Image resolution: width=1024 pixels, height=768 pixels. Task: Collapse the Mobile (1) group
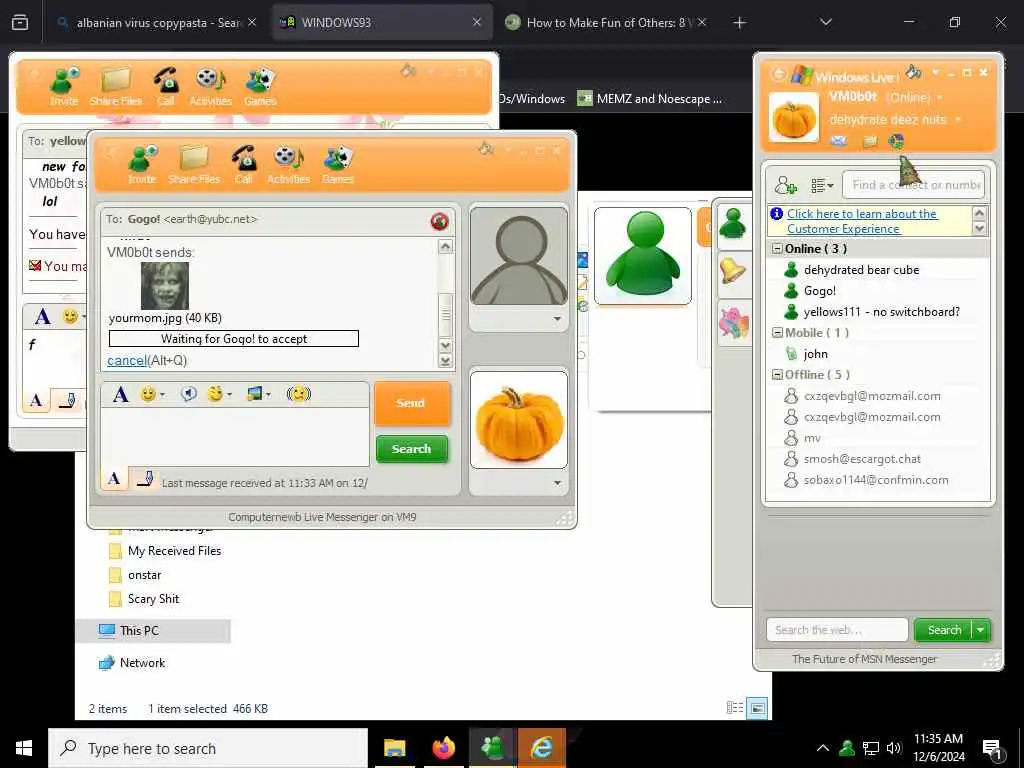(777, 332)
